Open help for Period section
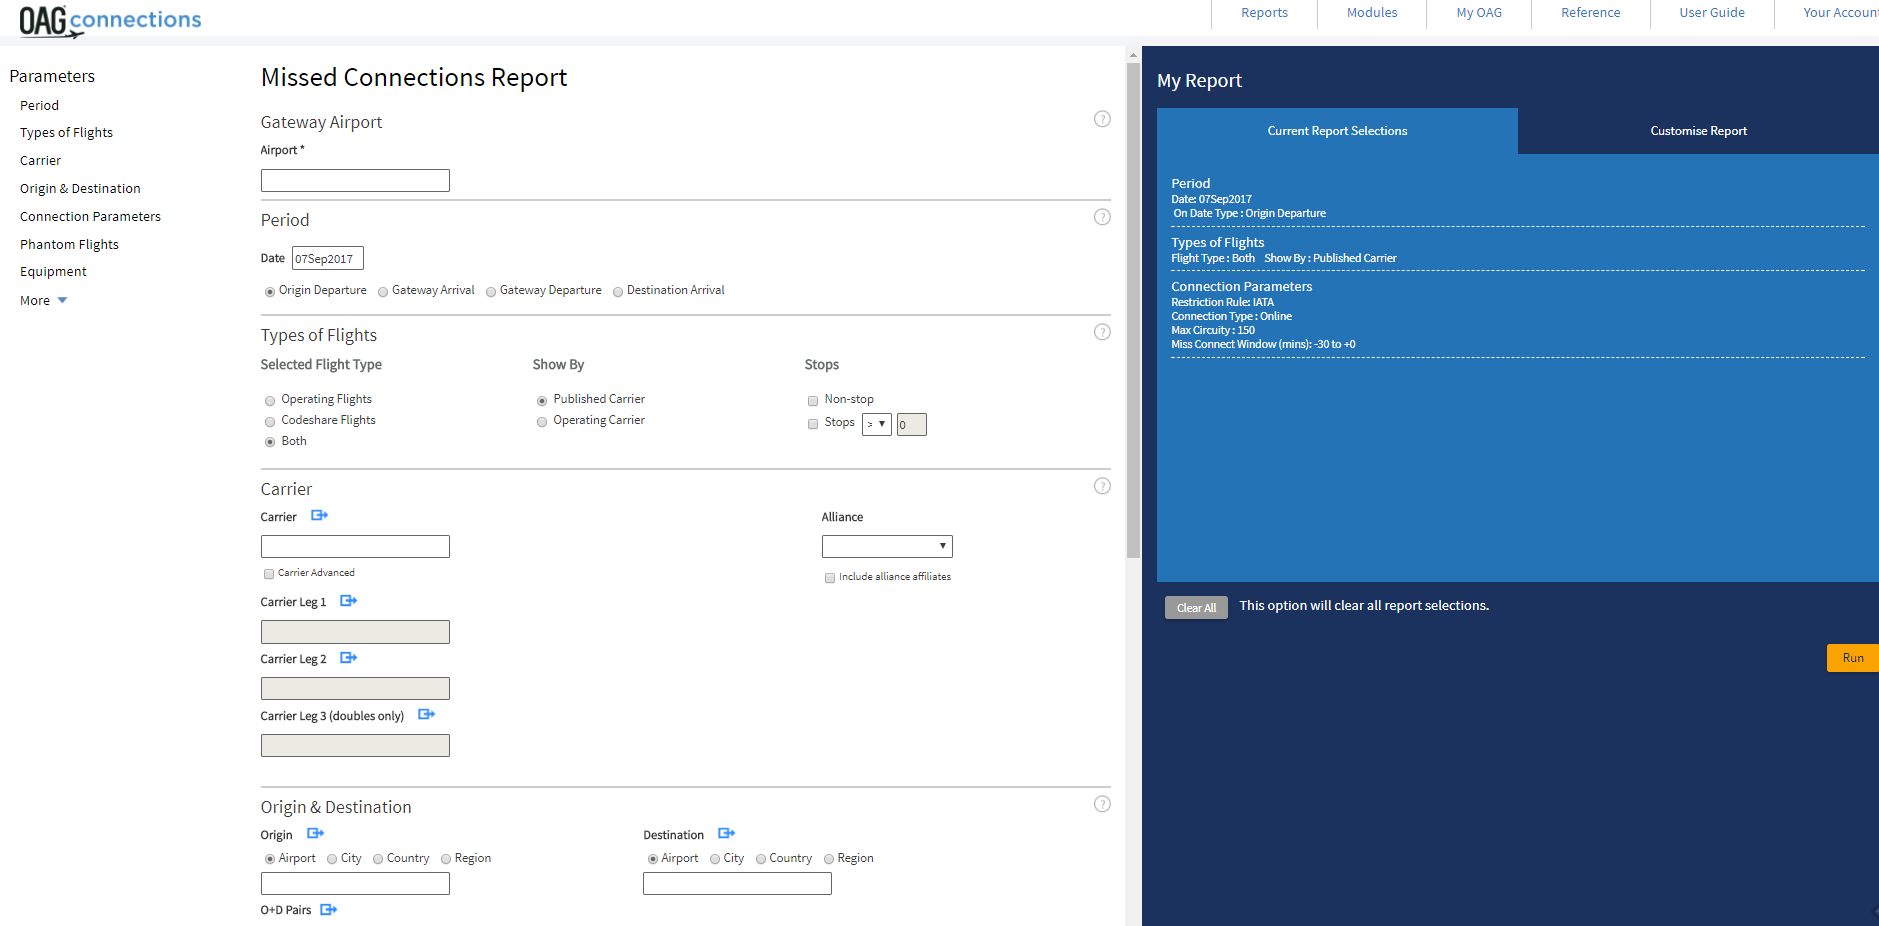This screenshot has width=1879, height=926. (x=1102, y=217)
